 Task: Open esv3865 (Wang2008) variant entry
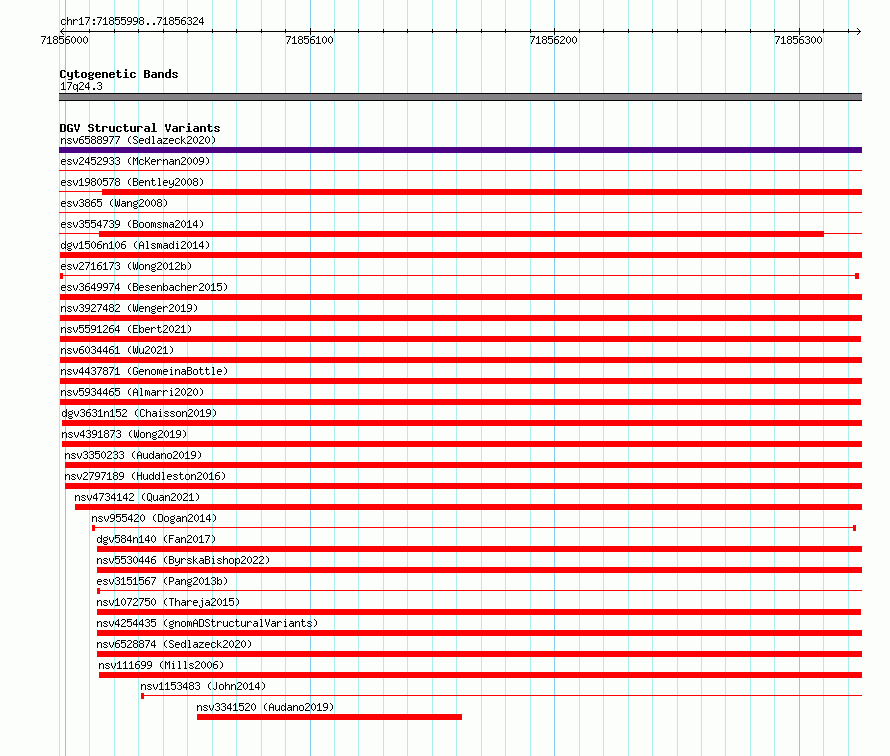tap(114, 203)
